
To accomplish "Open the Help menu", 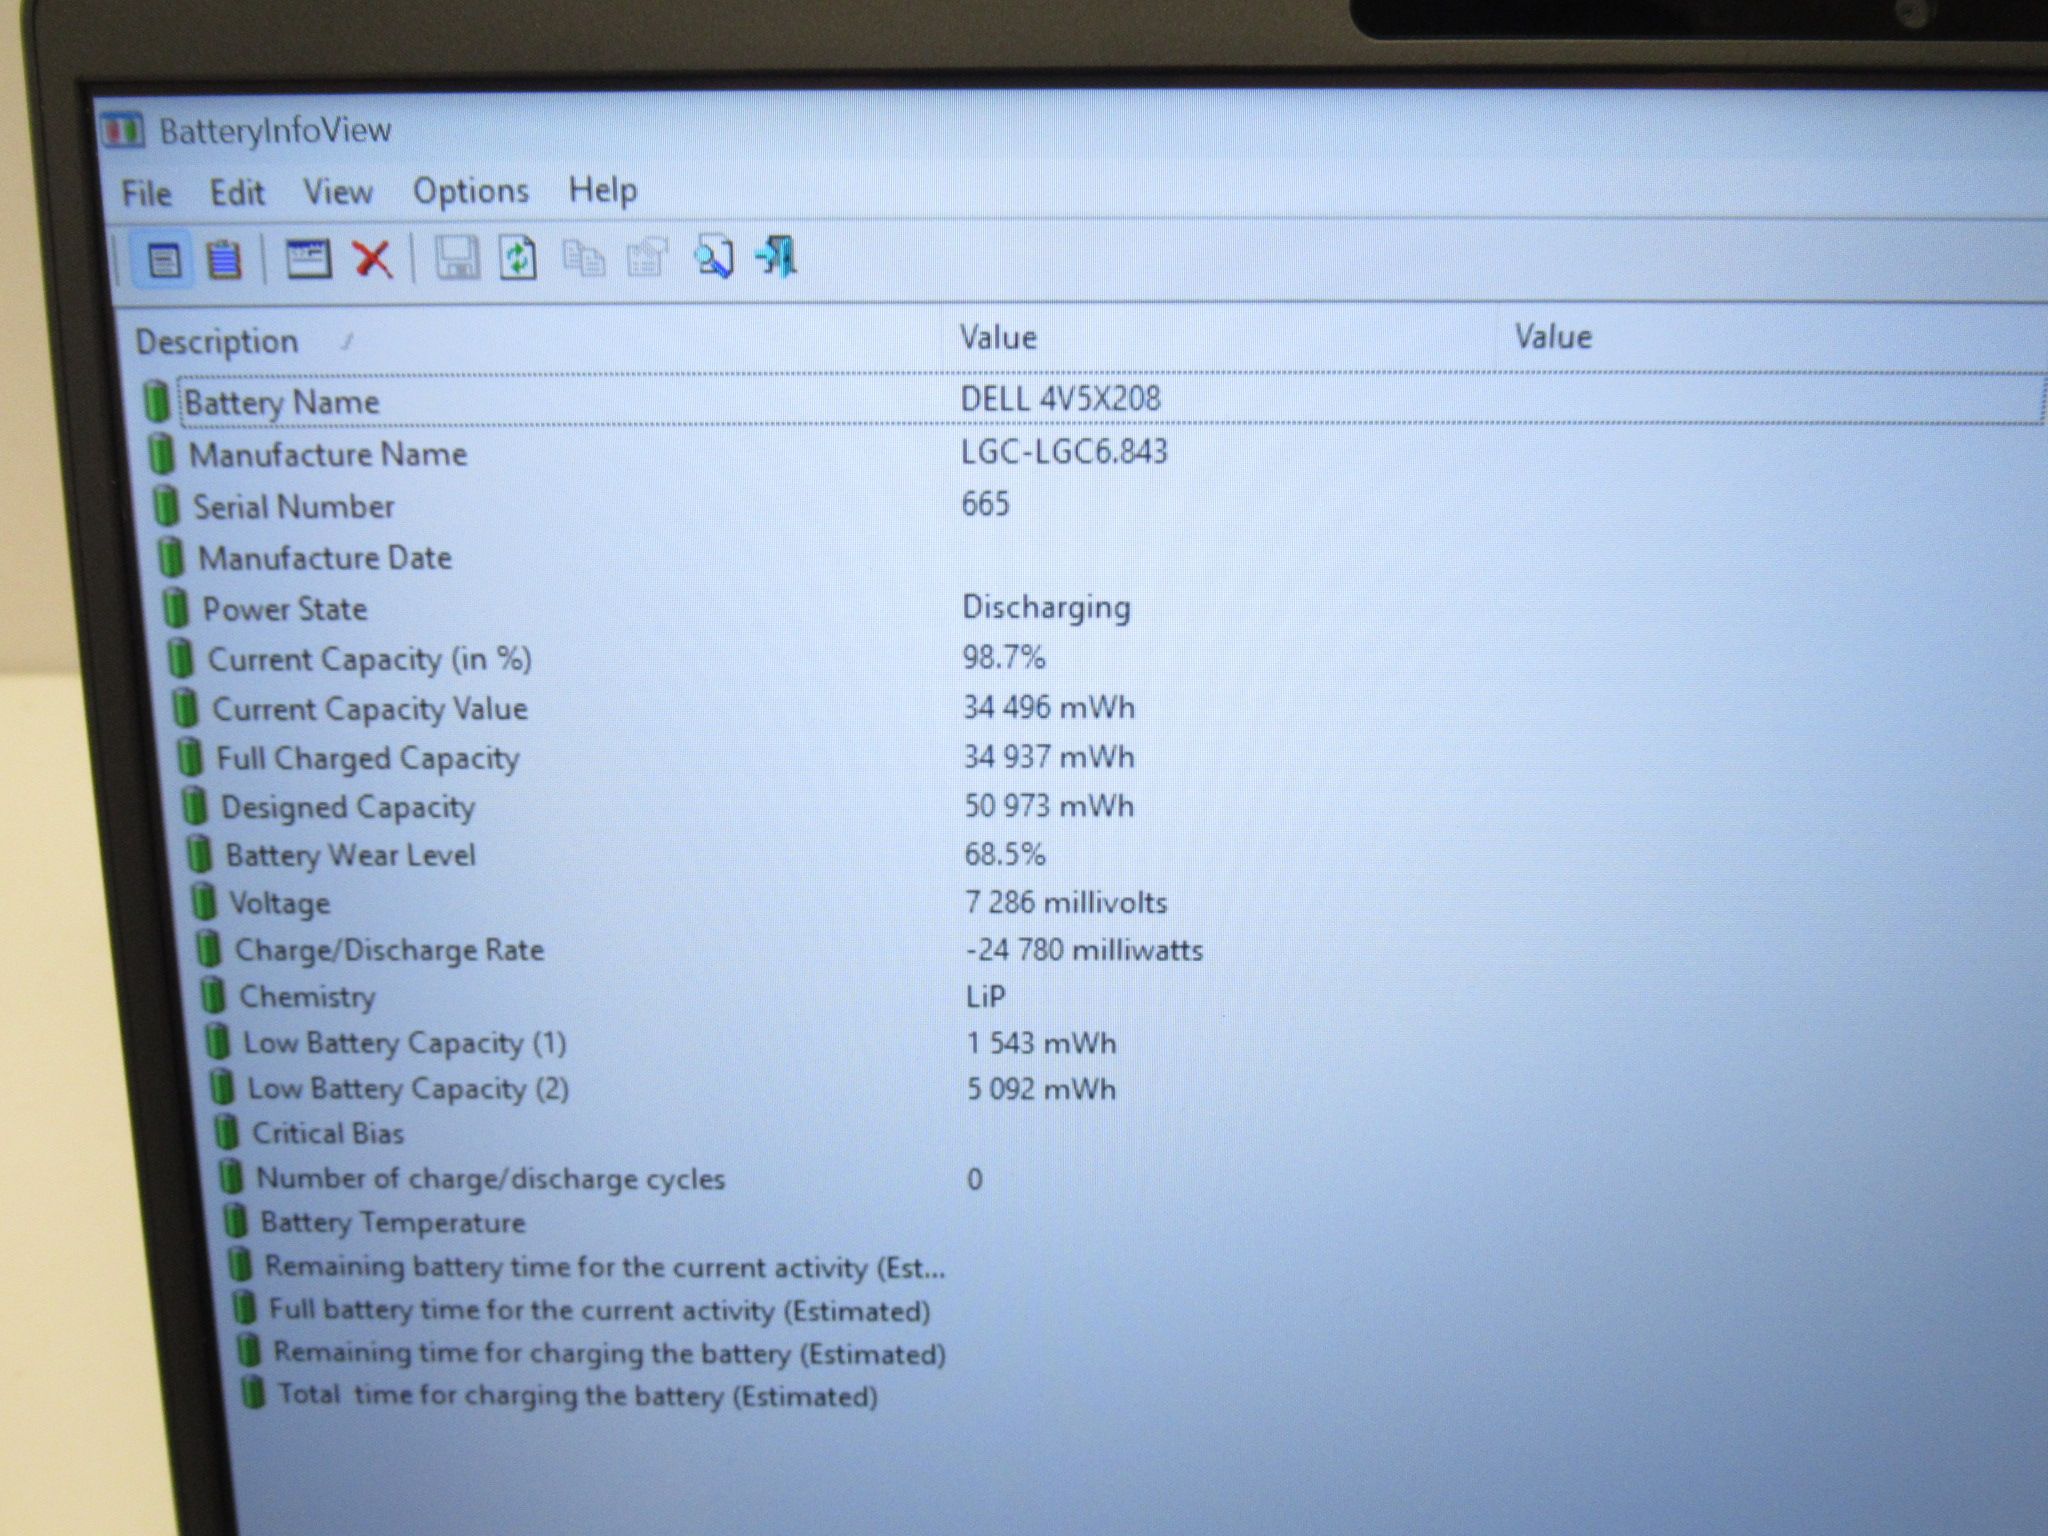I will 603,189.
